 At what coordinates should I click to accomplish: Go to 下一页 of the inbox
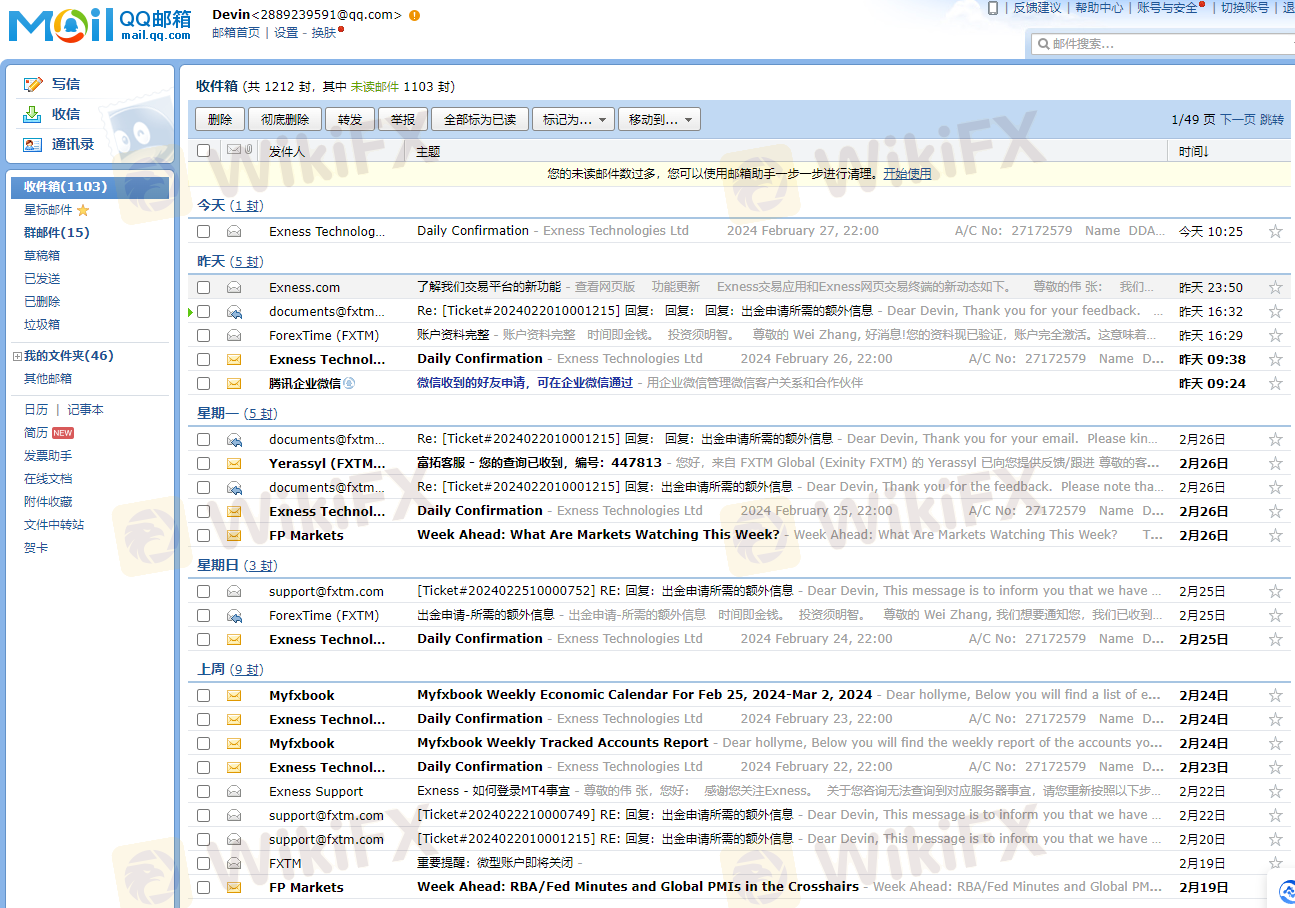1237,120
